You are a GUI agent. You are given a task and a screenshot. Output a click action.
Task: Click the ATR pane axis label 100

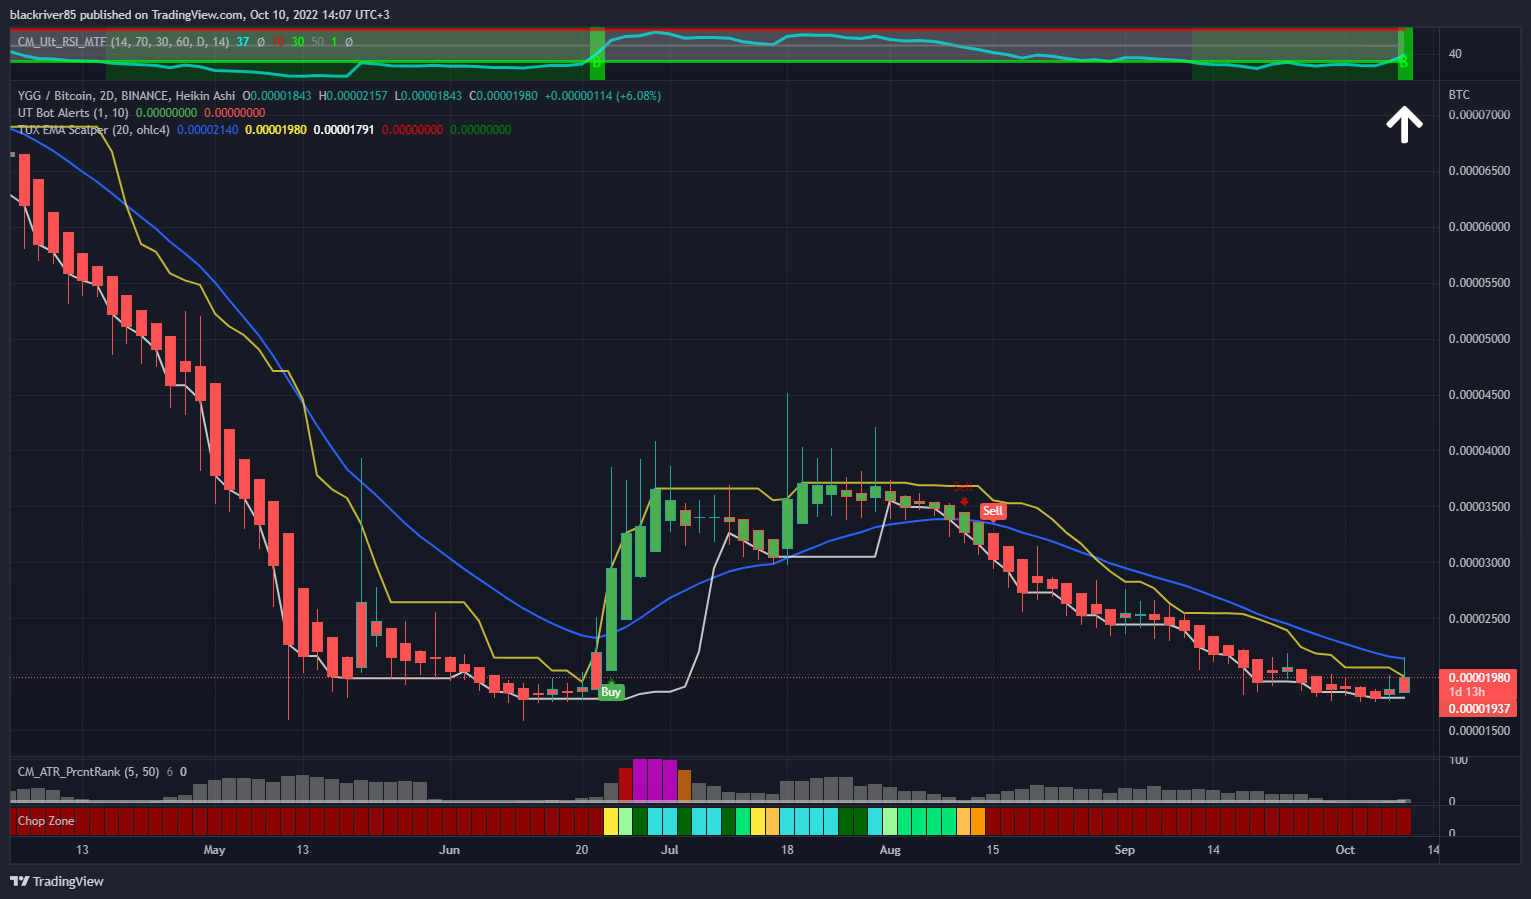coord(1458,761)
